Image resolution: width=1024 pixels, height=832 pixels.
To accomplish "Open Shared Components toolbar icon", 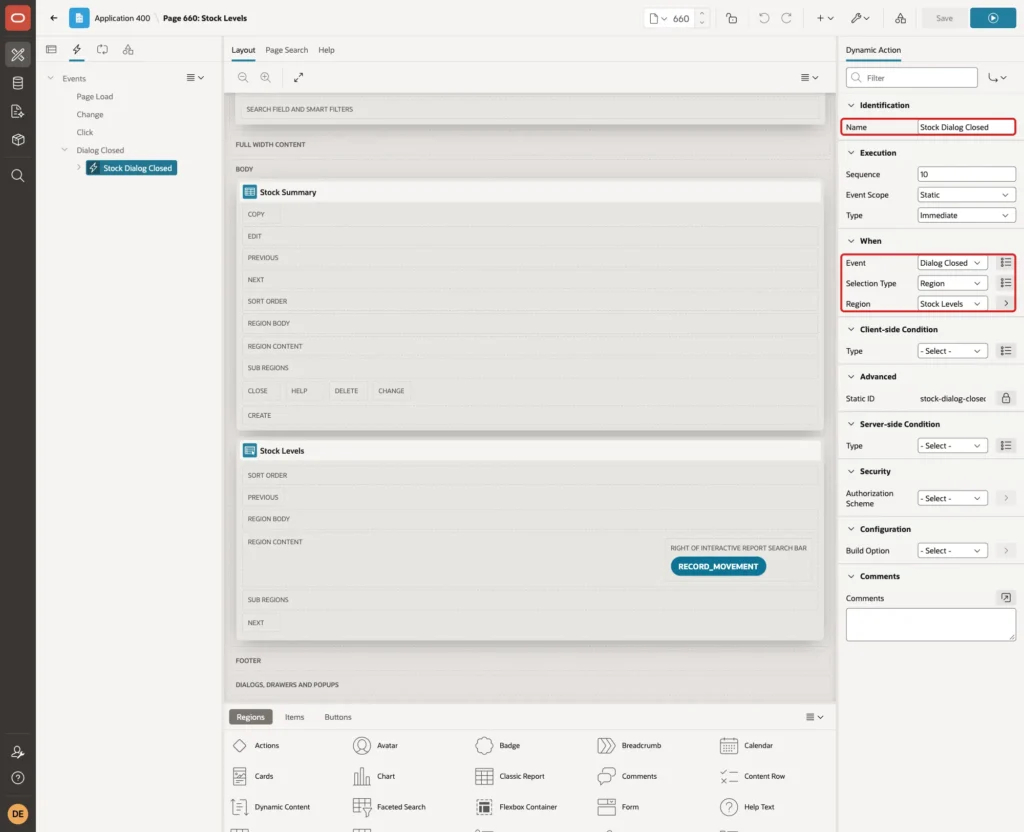I will tap(901, 18).
